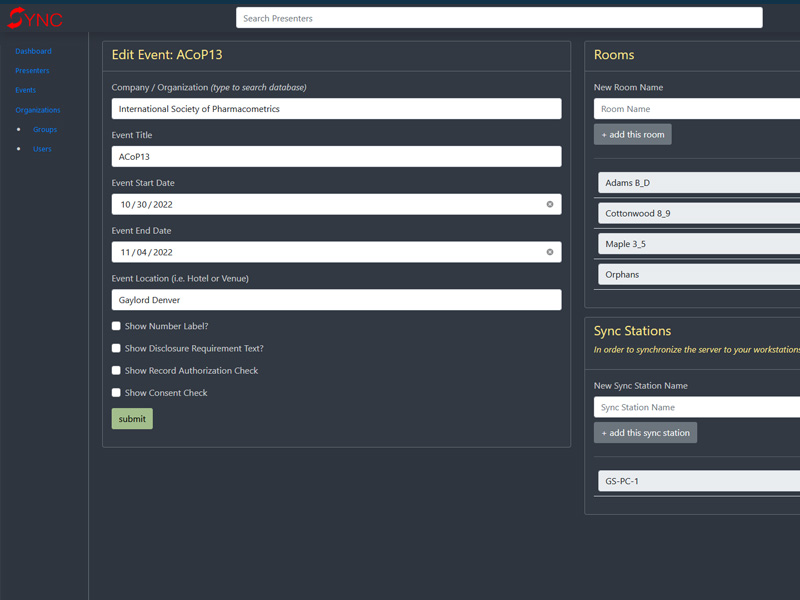
Task: Select the GS-PC-1 sync station
Action: coord(699,481)
